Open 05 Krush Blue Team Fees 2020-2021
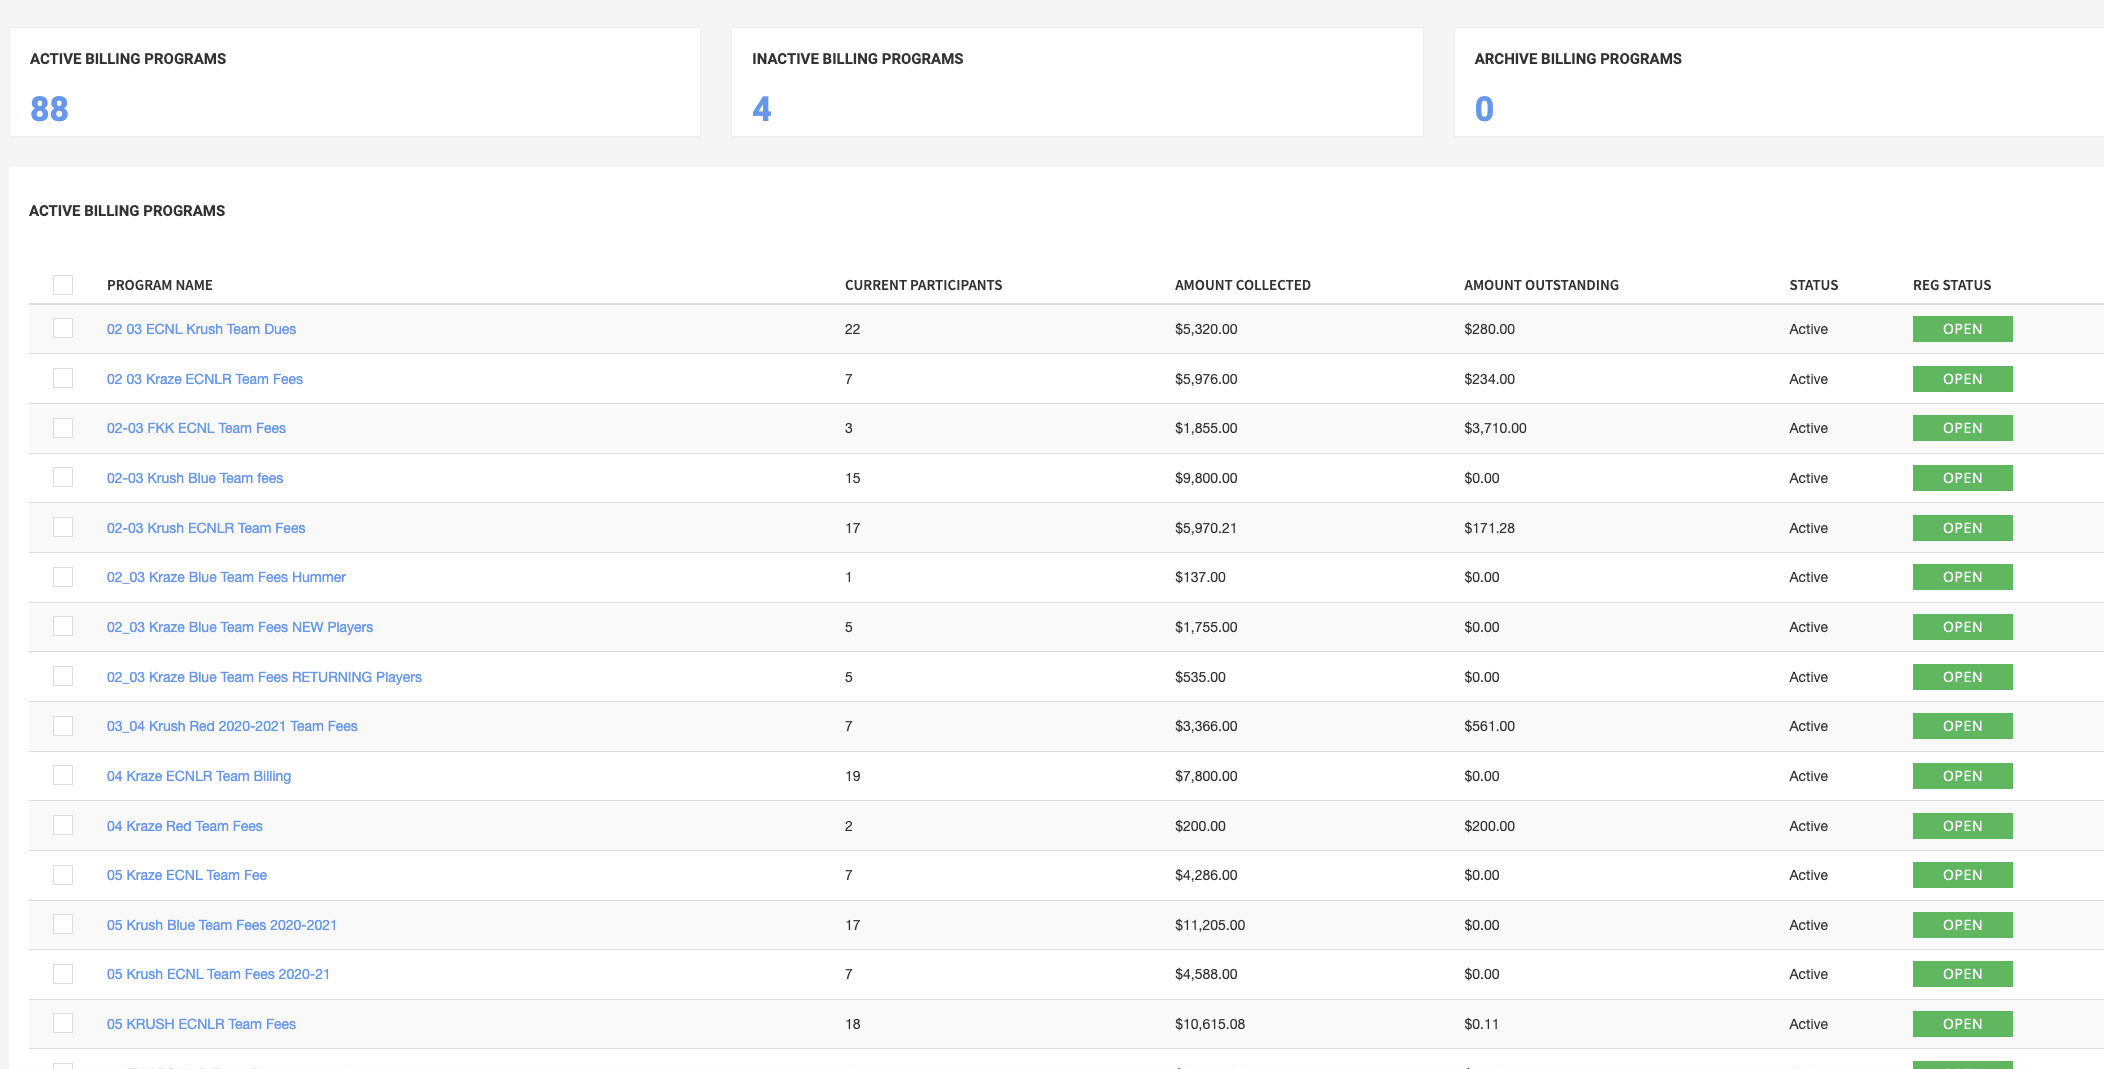This screenshot has height=1069, width=2104. pyautogui.click(x=221, y=925)
